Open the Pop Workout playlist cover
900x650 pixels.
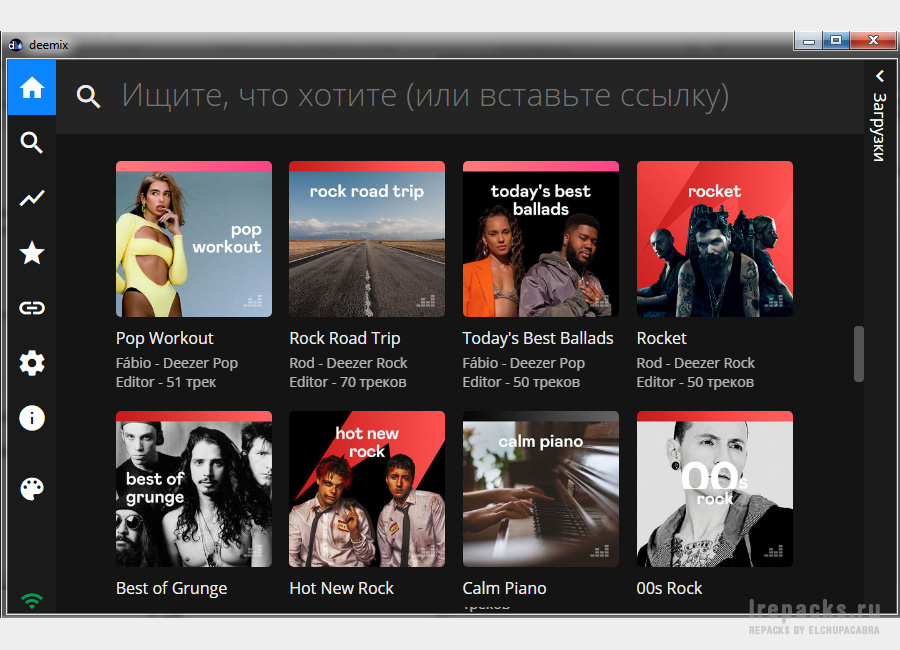coord(194,239)
